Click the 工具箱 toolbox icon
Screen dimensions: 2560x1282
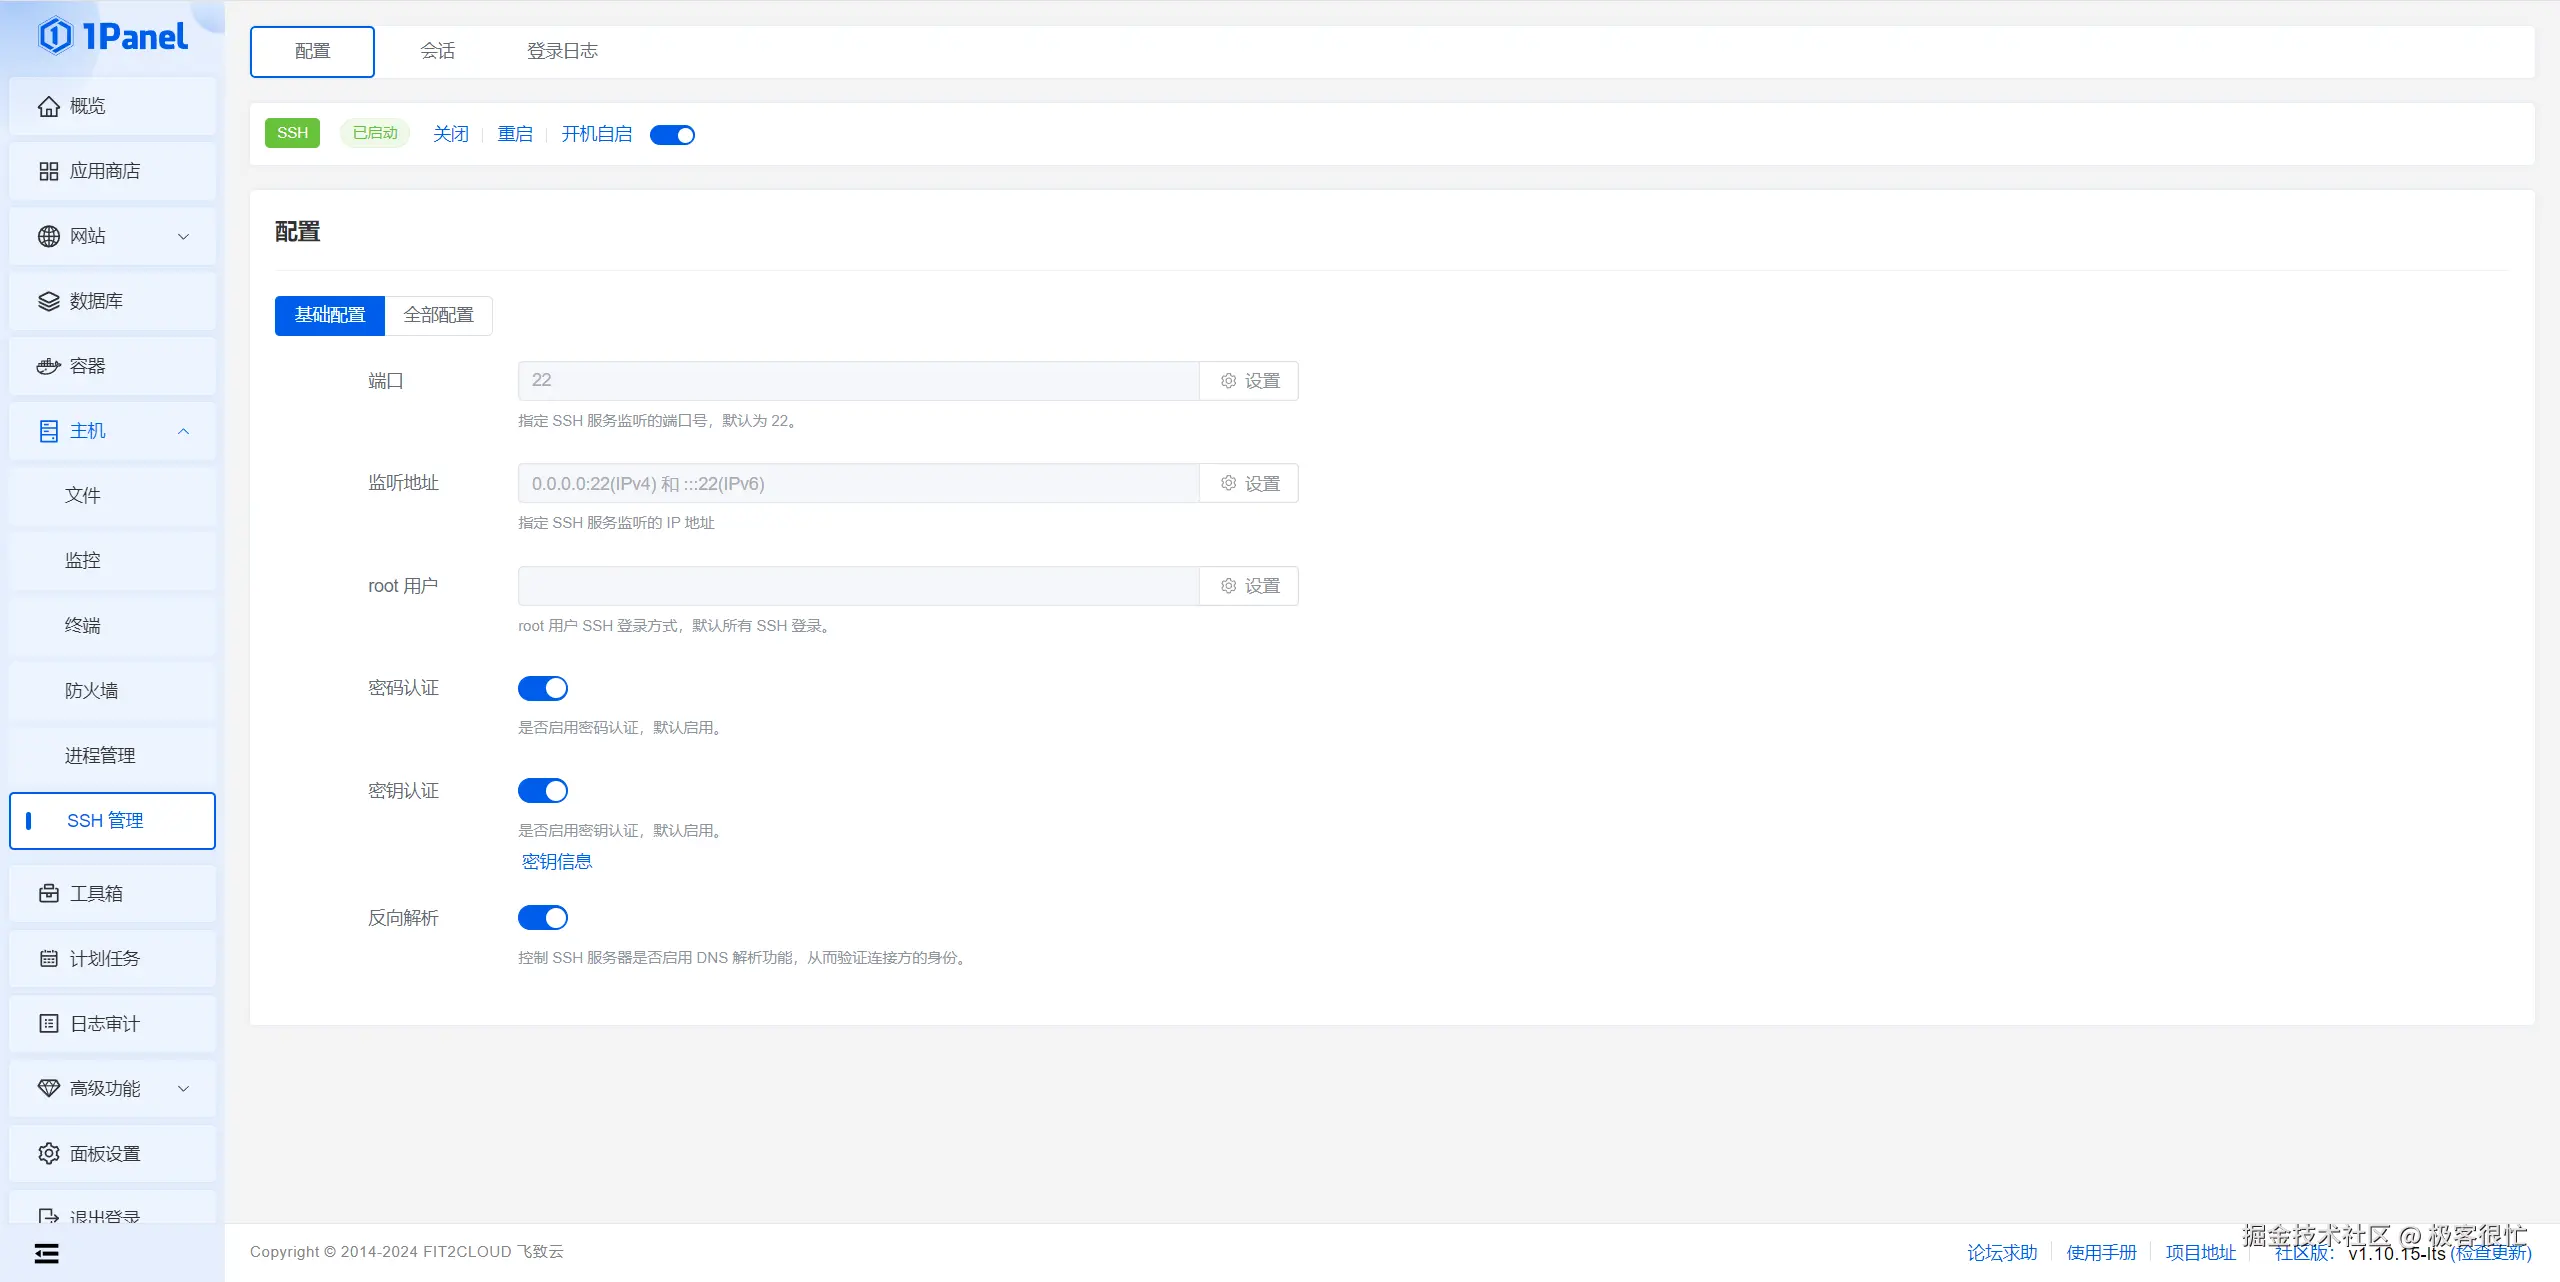(x=48, y=893)
